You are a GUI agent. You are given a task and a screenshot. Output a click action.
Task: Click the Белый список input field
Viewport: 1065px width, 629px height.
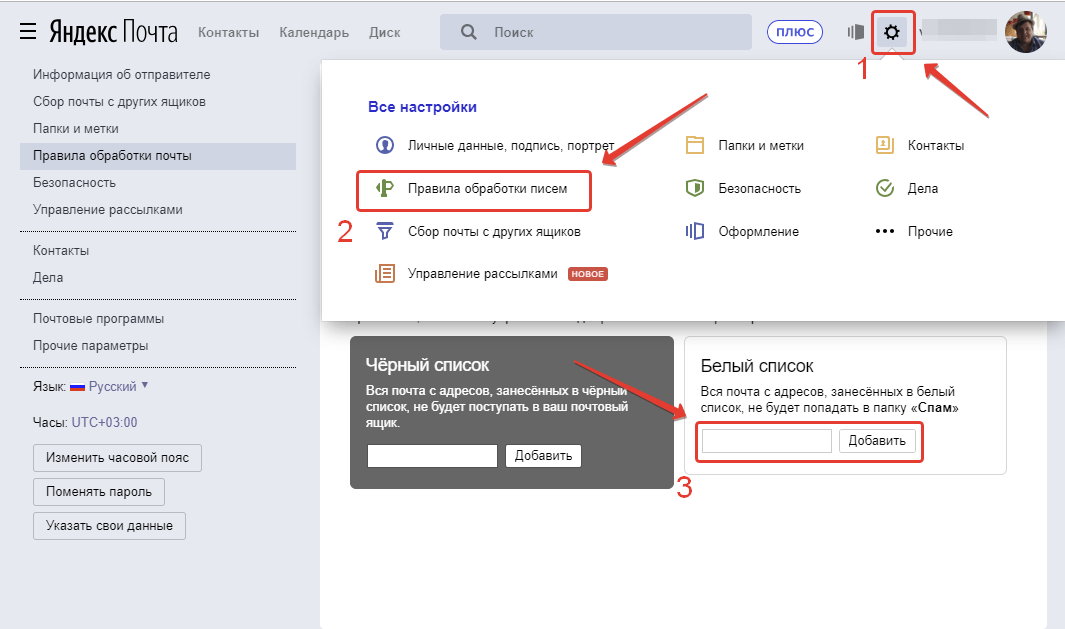[765, 440]
